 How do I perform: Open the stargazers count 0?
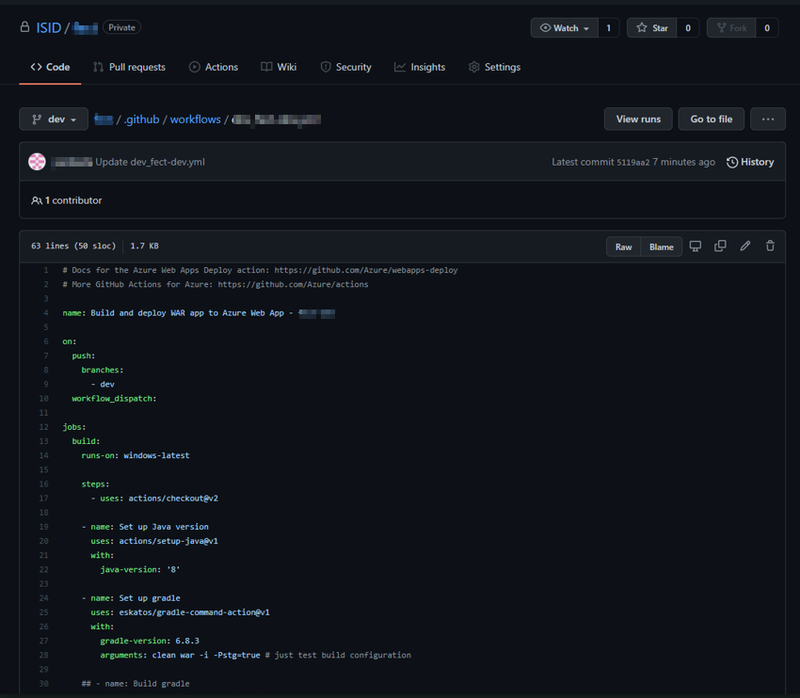click(x=688, y=28)
